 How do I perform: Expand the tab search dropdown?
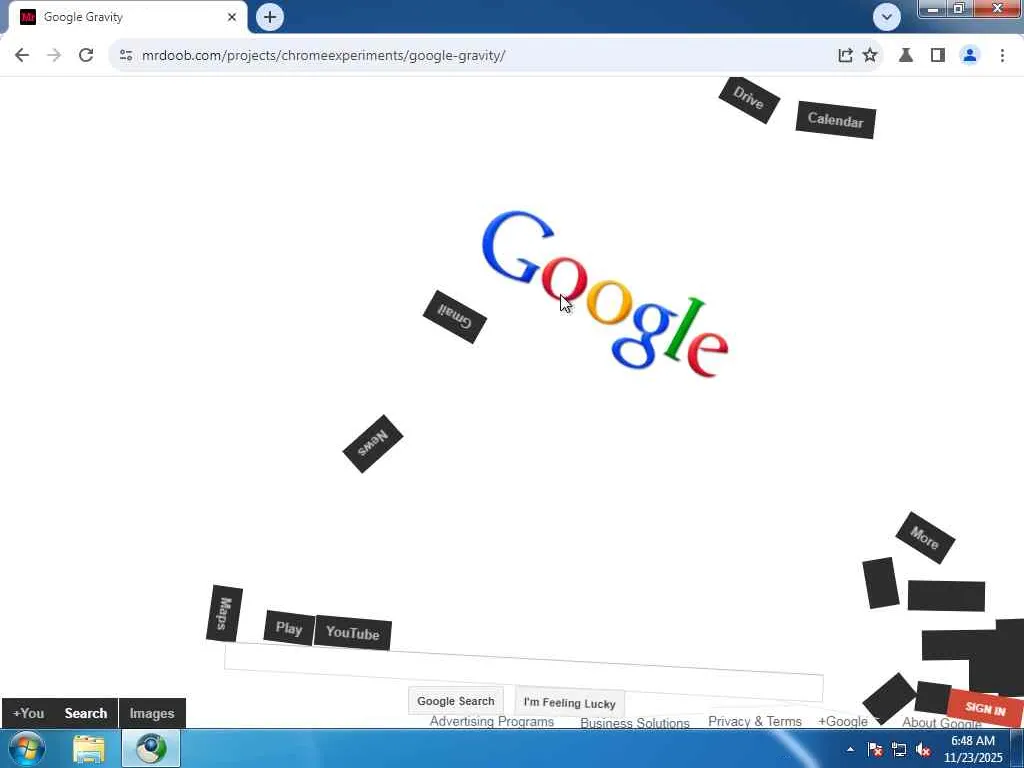tap(887, 17)
